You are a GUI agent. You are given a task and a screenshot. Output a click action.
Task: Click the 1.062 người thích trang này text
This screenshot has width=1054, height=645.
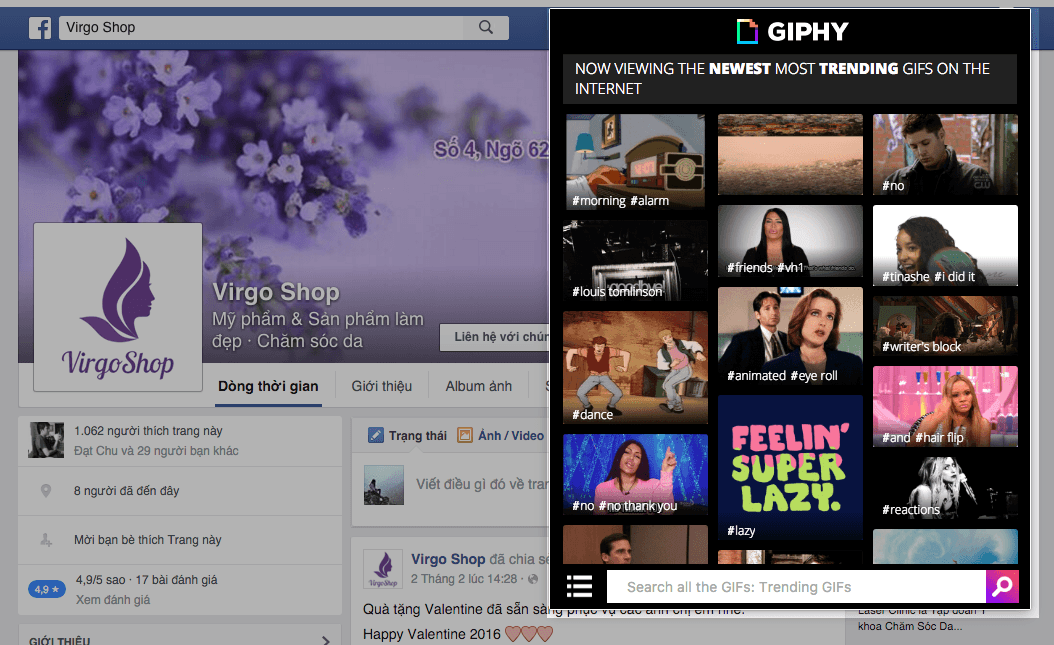(x=148, y=431)
